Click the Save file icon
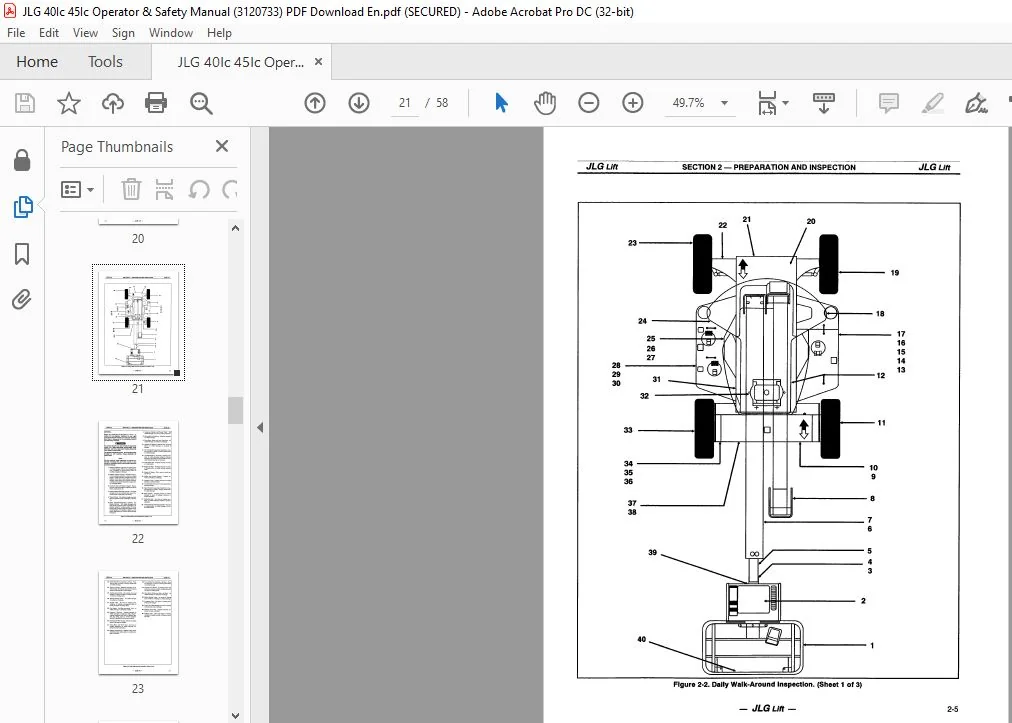The width and height of the screenshot is (1012, 723). coord(25,103)
